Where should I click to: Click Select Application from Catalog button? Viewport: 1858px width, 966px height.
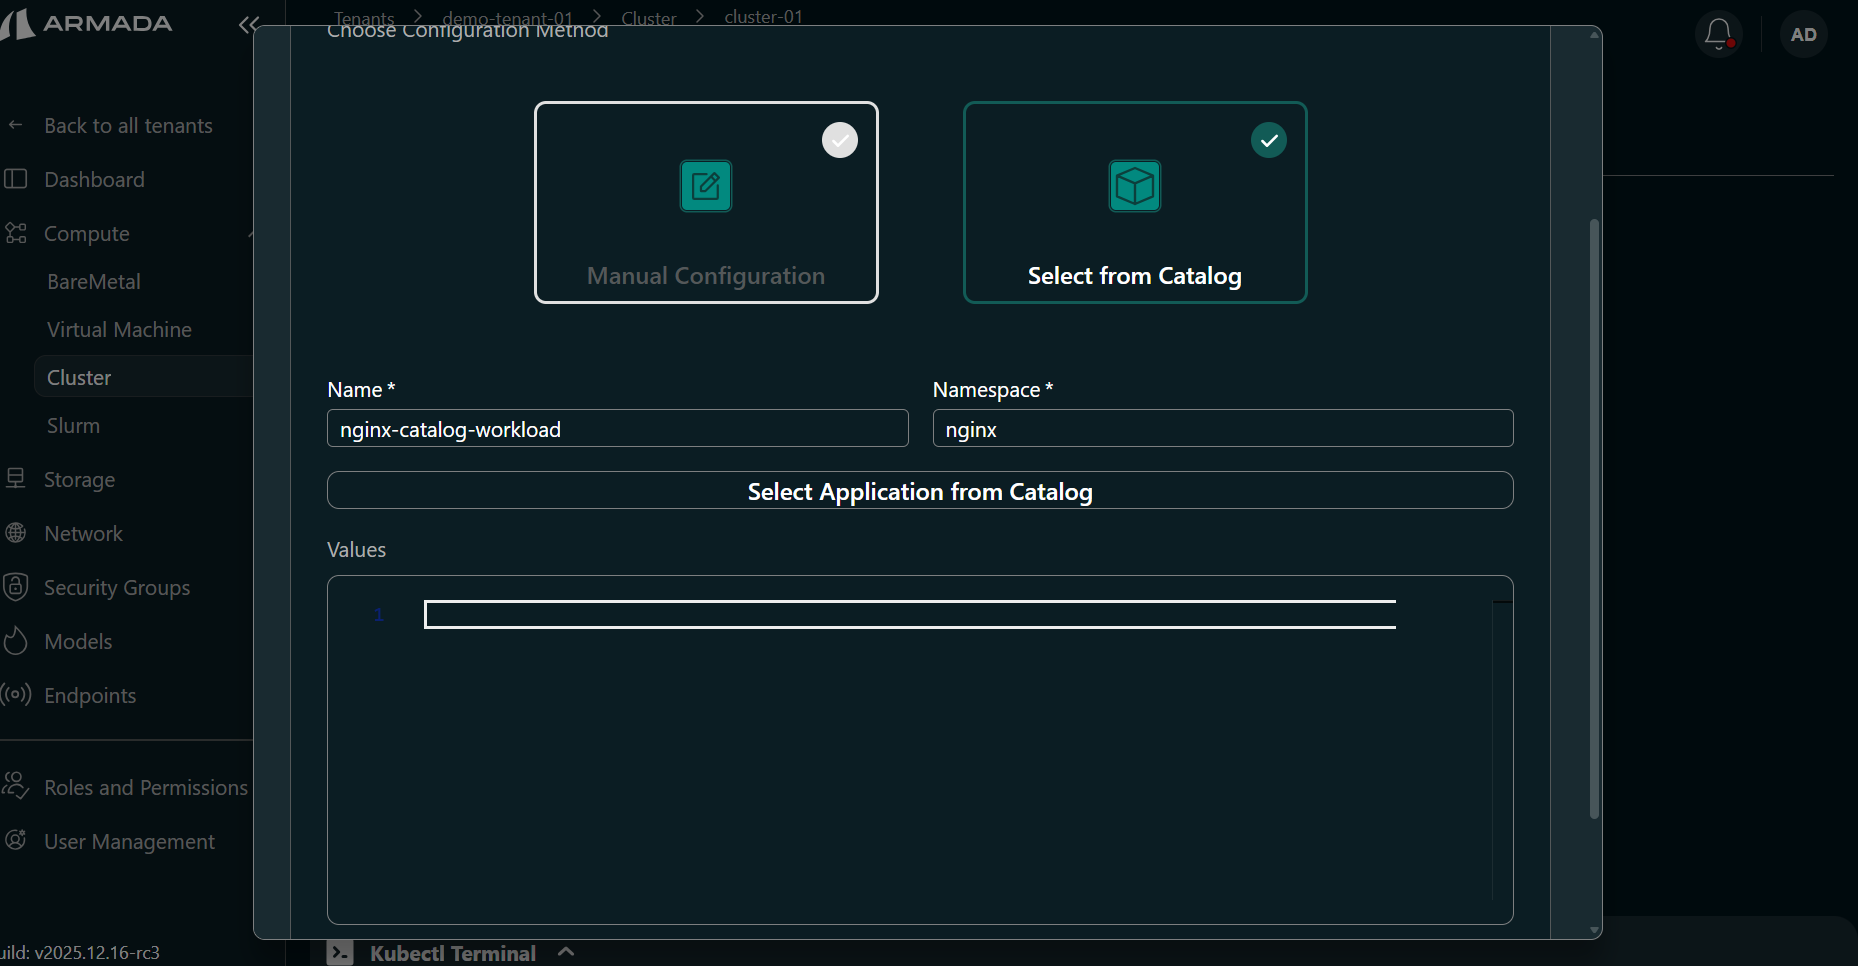pos(919,491)
